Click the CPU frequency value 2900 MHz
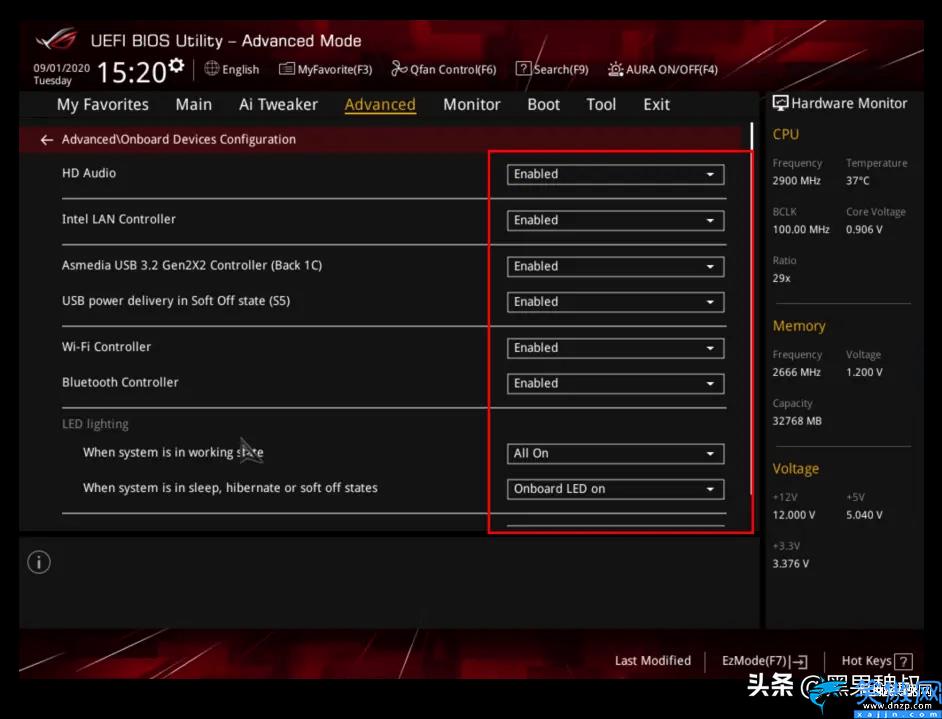 coord(797,181)
